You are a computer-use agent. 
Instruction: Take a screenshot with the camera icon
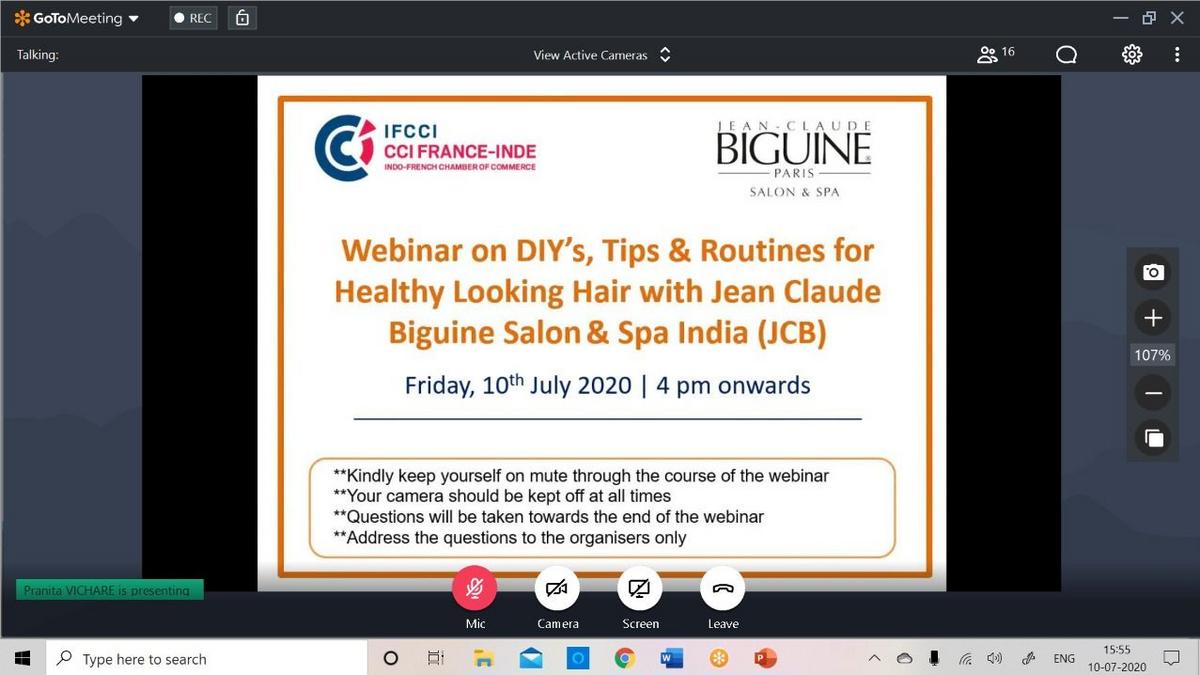coord(1153,272)
